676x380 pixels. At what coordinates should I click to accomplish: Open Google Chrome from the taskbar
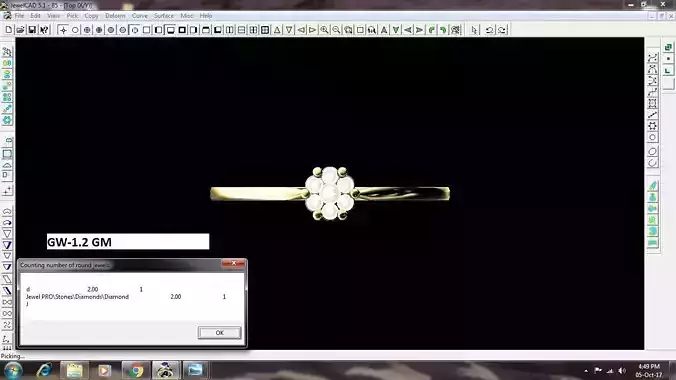tap(136, 371)
